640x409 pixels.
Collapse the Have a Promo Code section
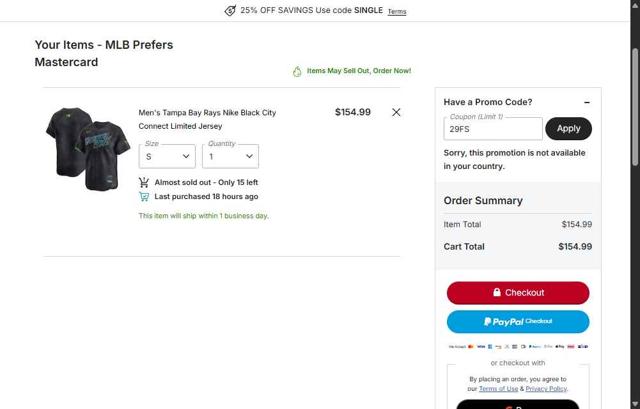pyautogui.click(x=587, y=102)
